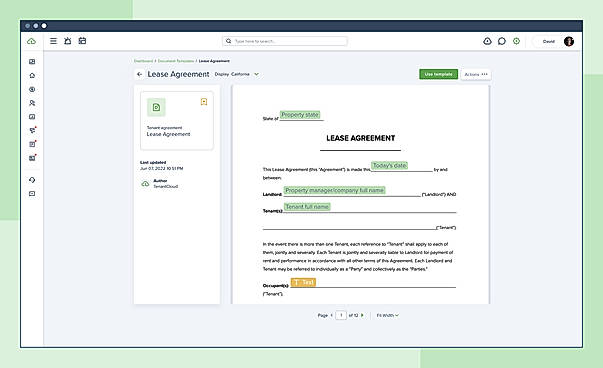
Task: Click the 'Lease Agreement' title on the template card
Action: coord(168,134)
